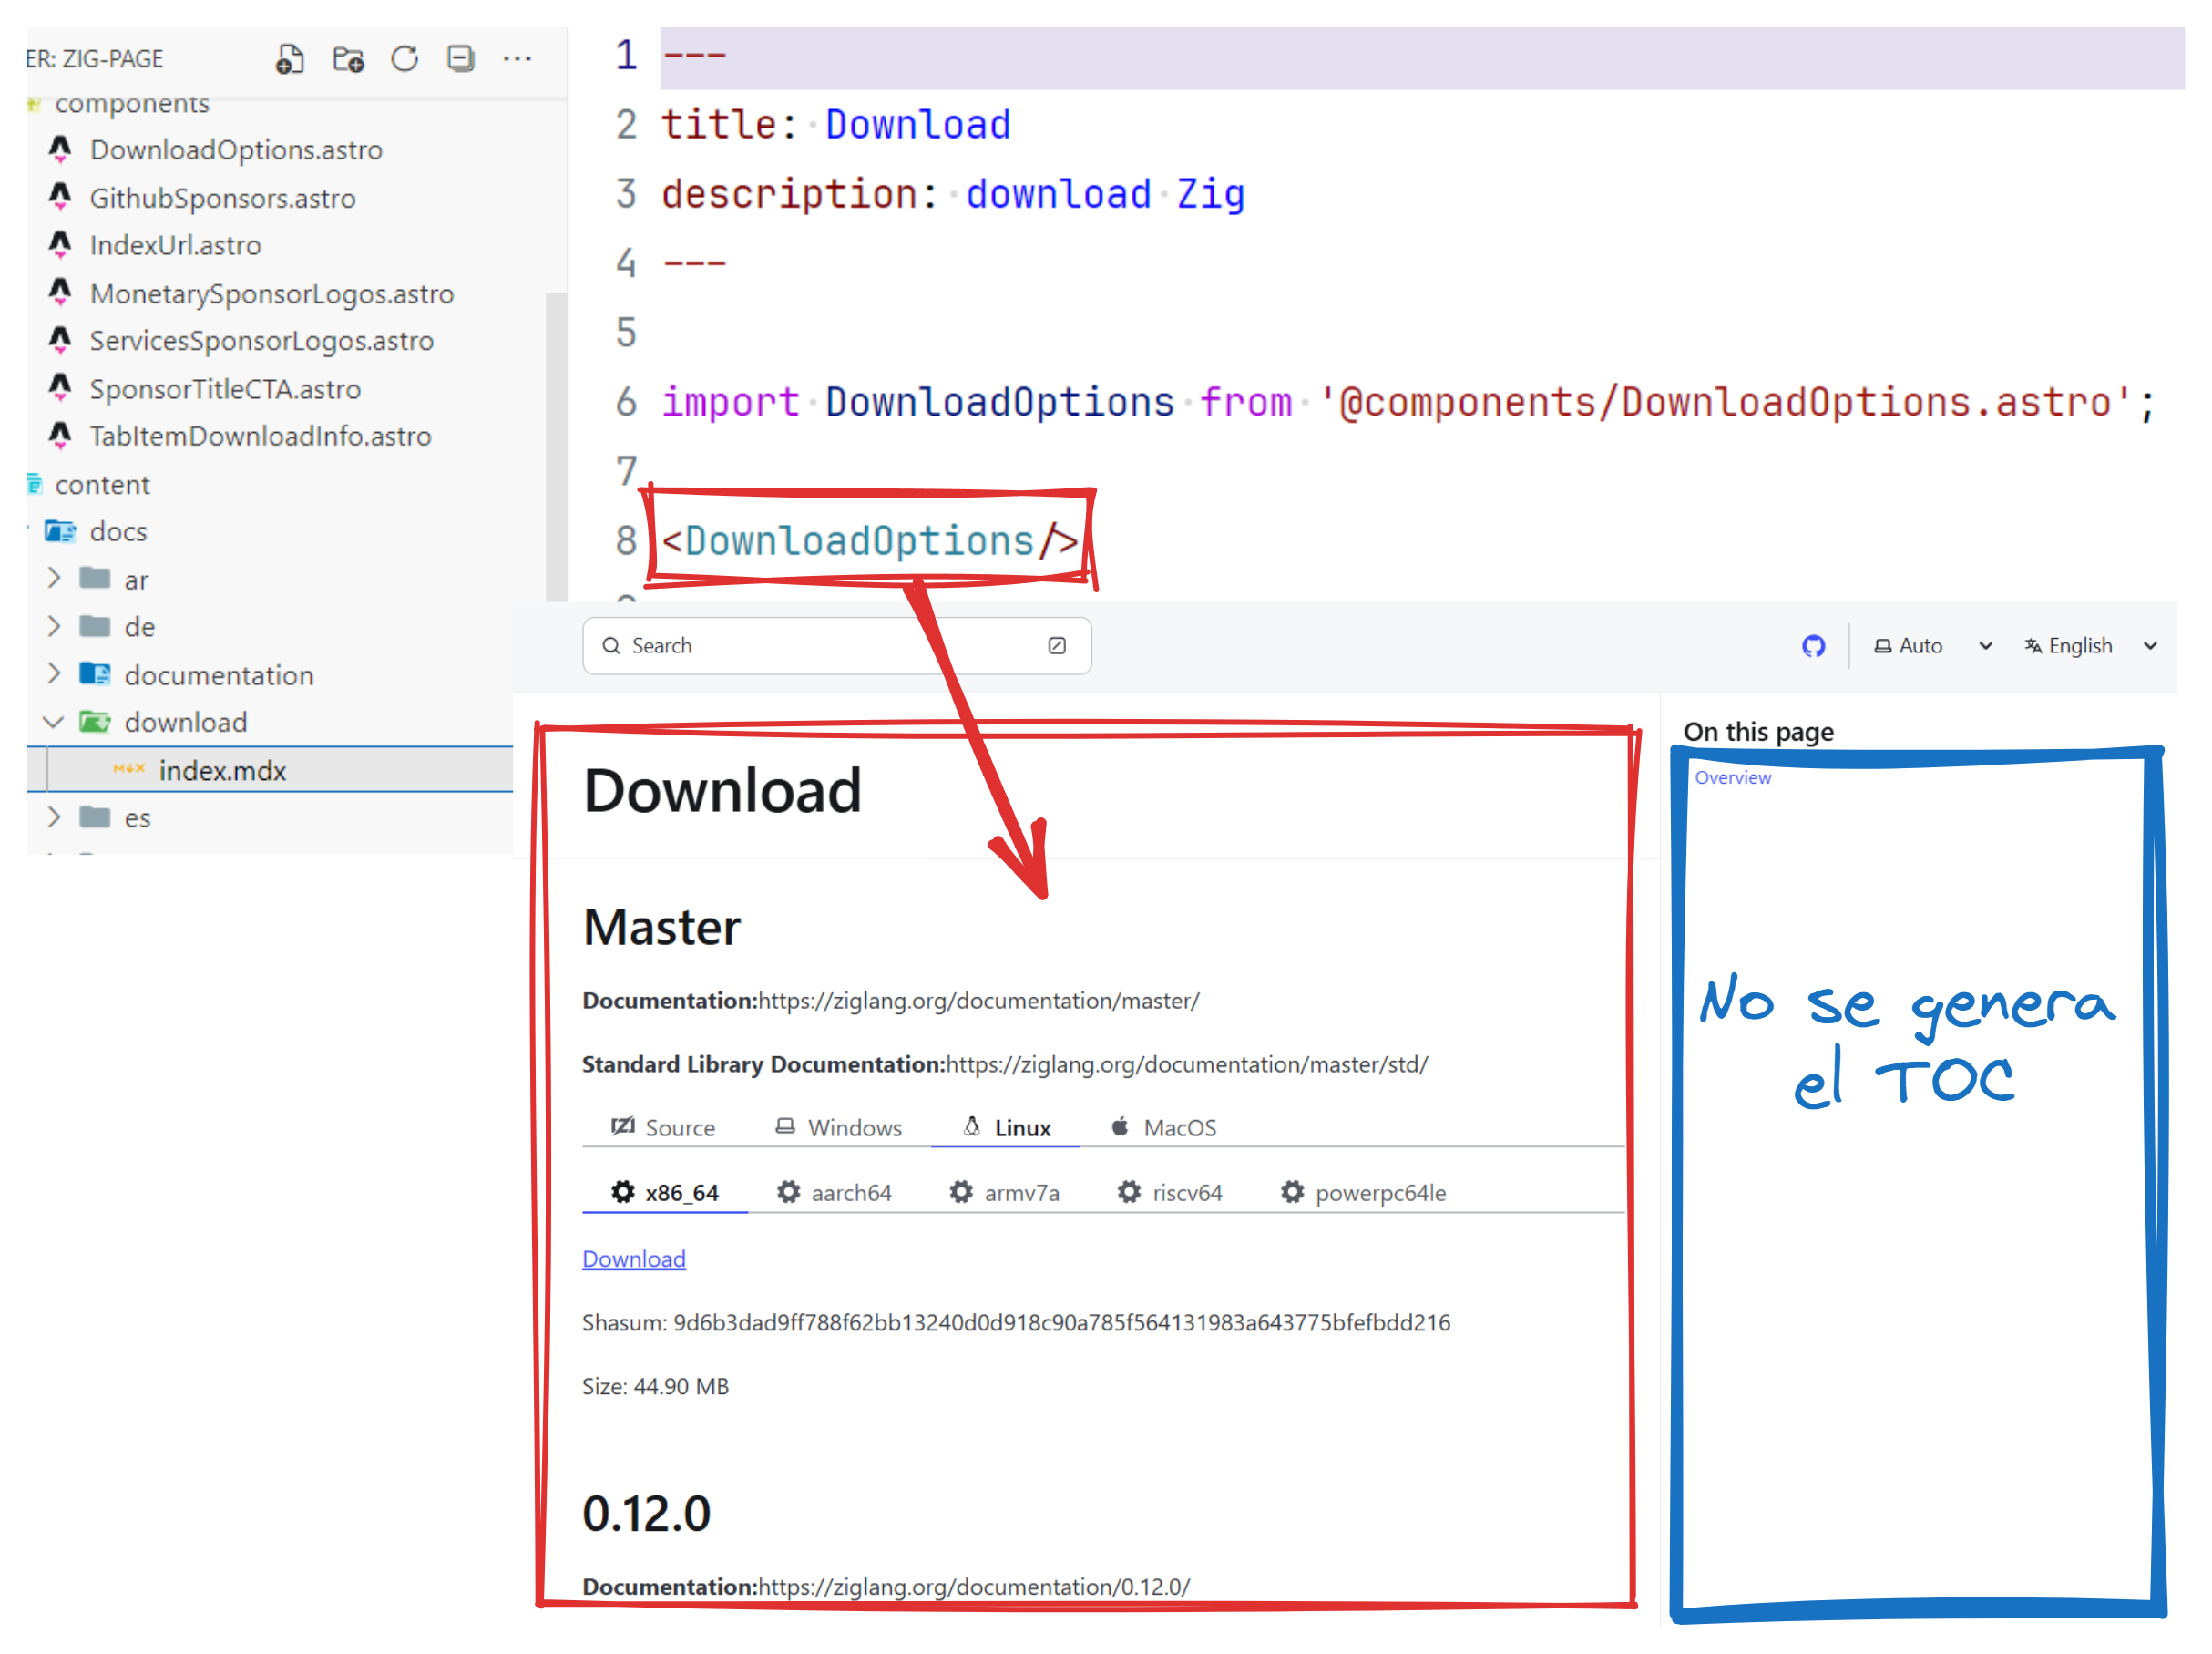Screen dimensions: 2212x1654
Task: Expand the ar folder chevron
Action: coord(54,579)
